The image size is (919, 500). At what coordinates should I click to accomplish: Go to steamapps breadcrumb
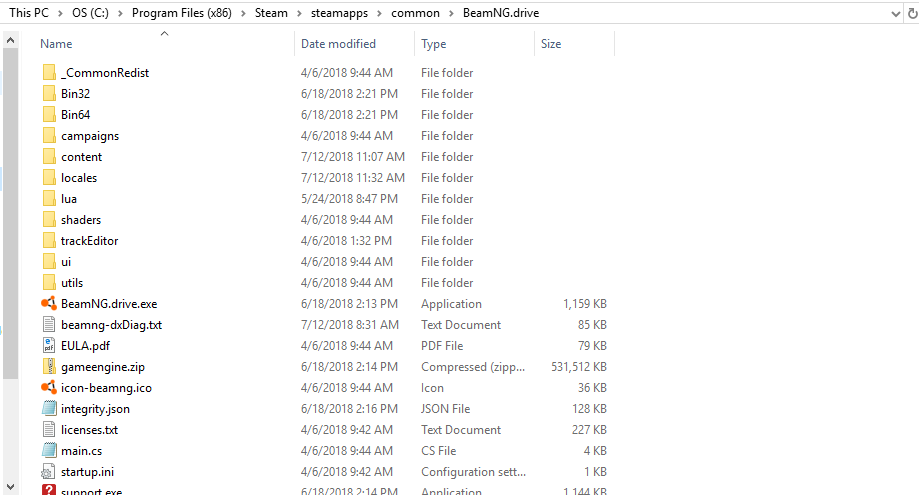339,13
